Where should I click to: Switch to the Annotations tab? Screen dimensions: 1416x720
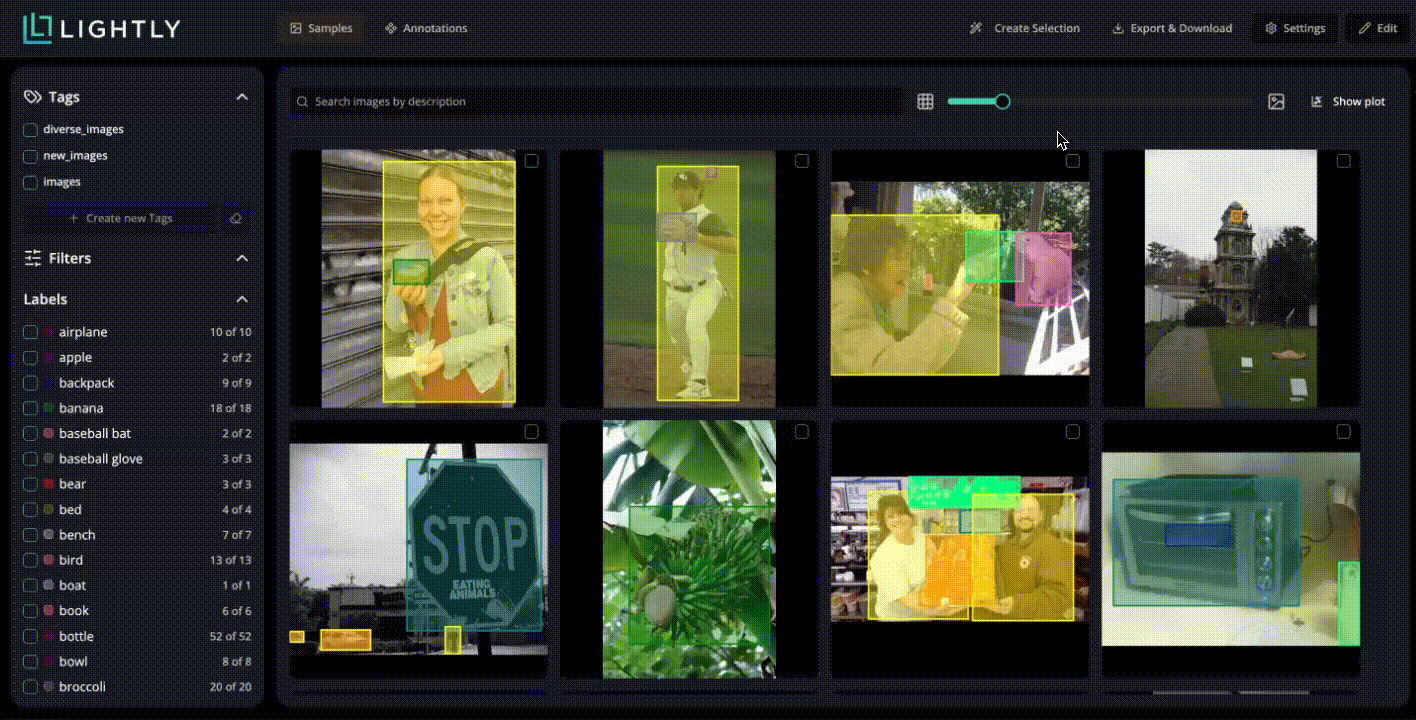pos(426,28)
